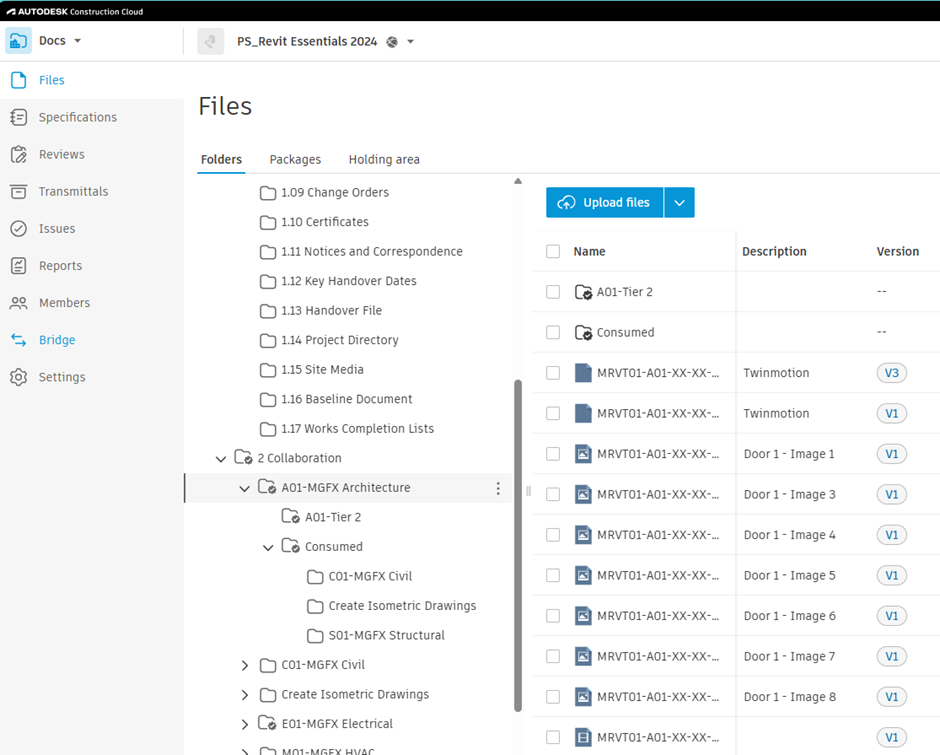Open V1 badge for Door 1 - Image 5
The width and height of the screenshot is (940, 755).
[x=891, y=575]
